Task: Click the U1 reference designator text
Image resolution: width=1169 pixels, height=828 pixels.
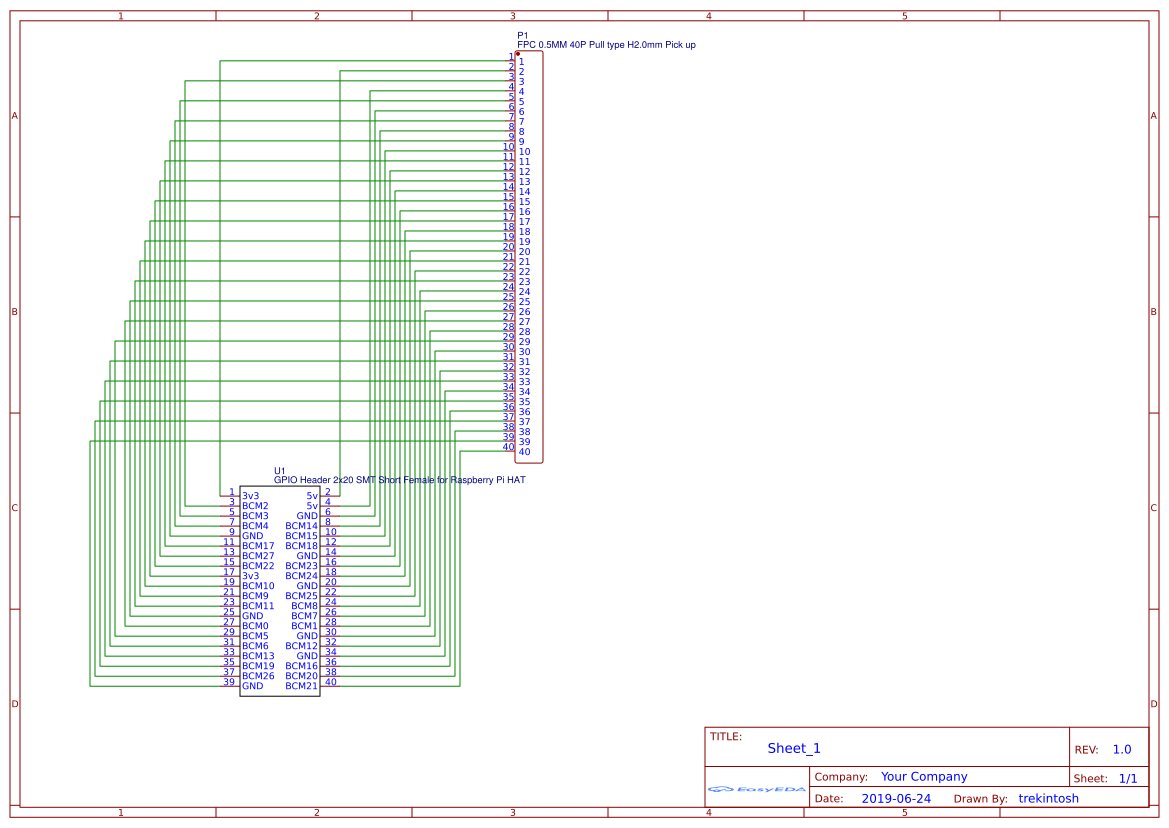Action: click(x=278, y=468)
